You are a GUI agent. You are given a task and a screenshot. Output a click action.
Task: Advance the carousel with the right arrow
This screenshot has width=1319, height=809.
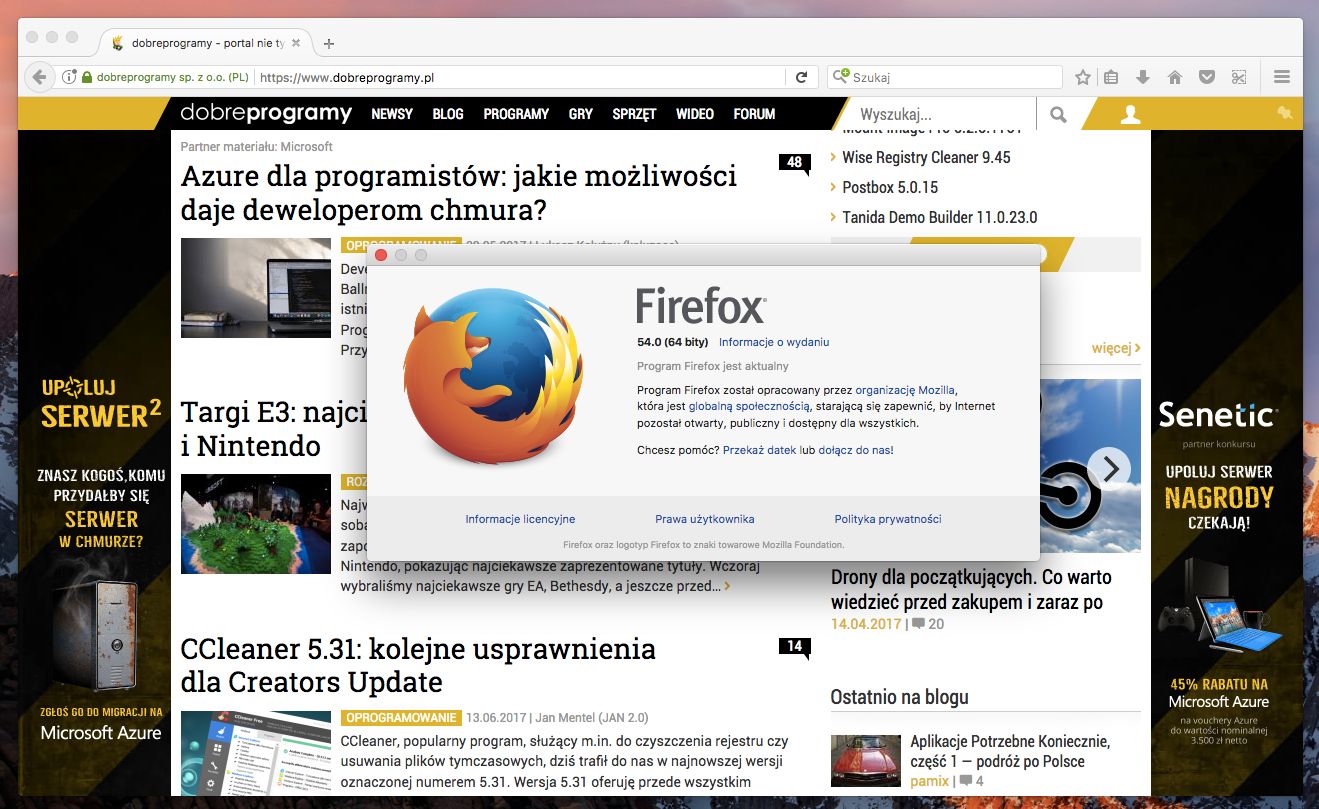click(x=1109, y=467)
